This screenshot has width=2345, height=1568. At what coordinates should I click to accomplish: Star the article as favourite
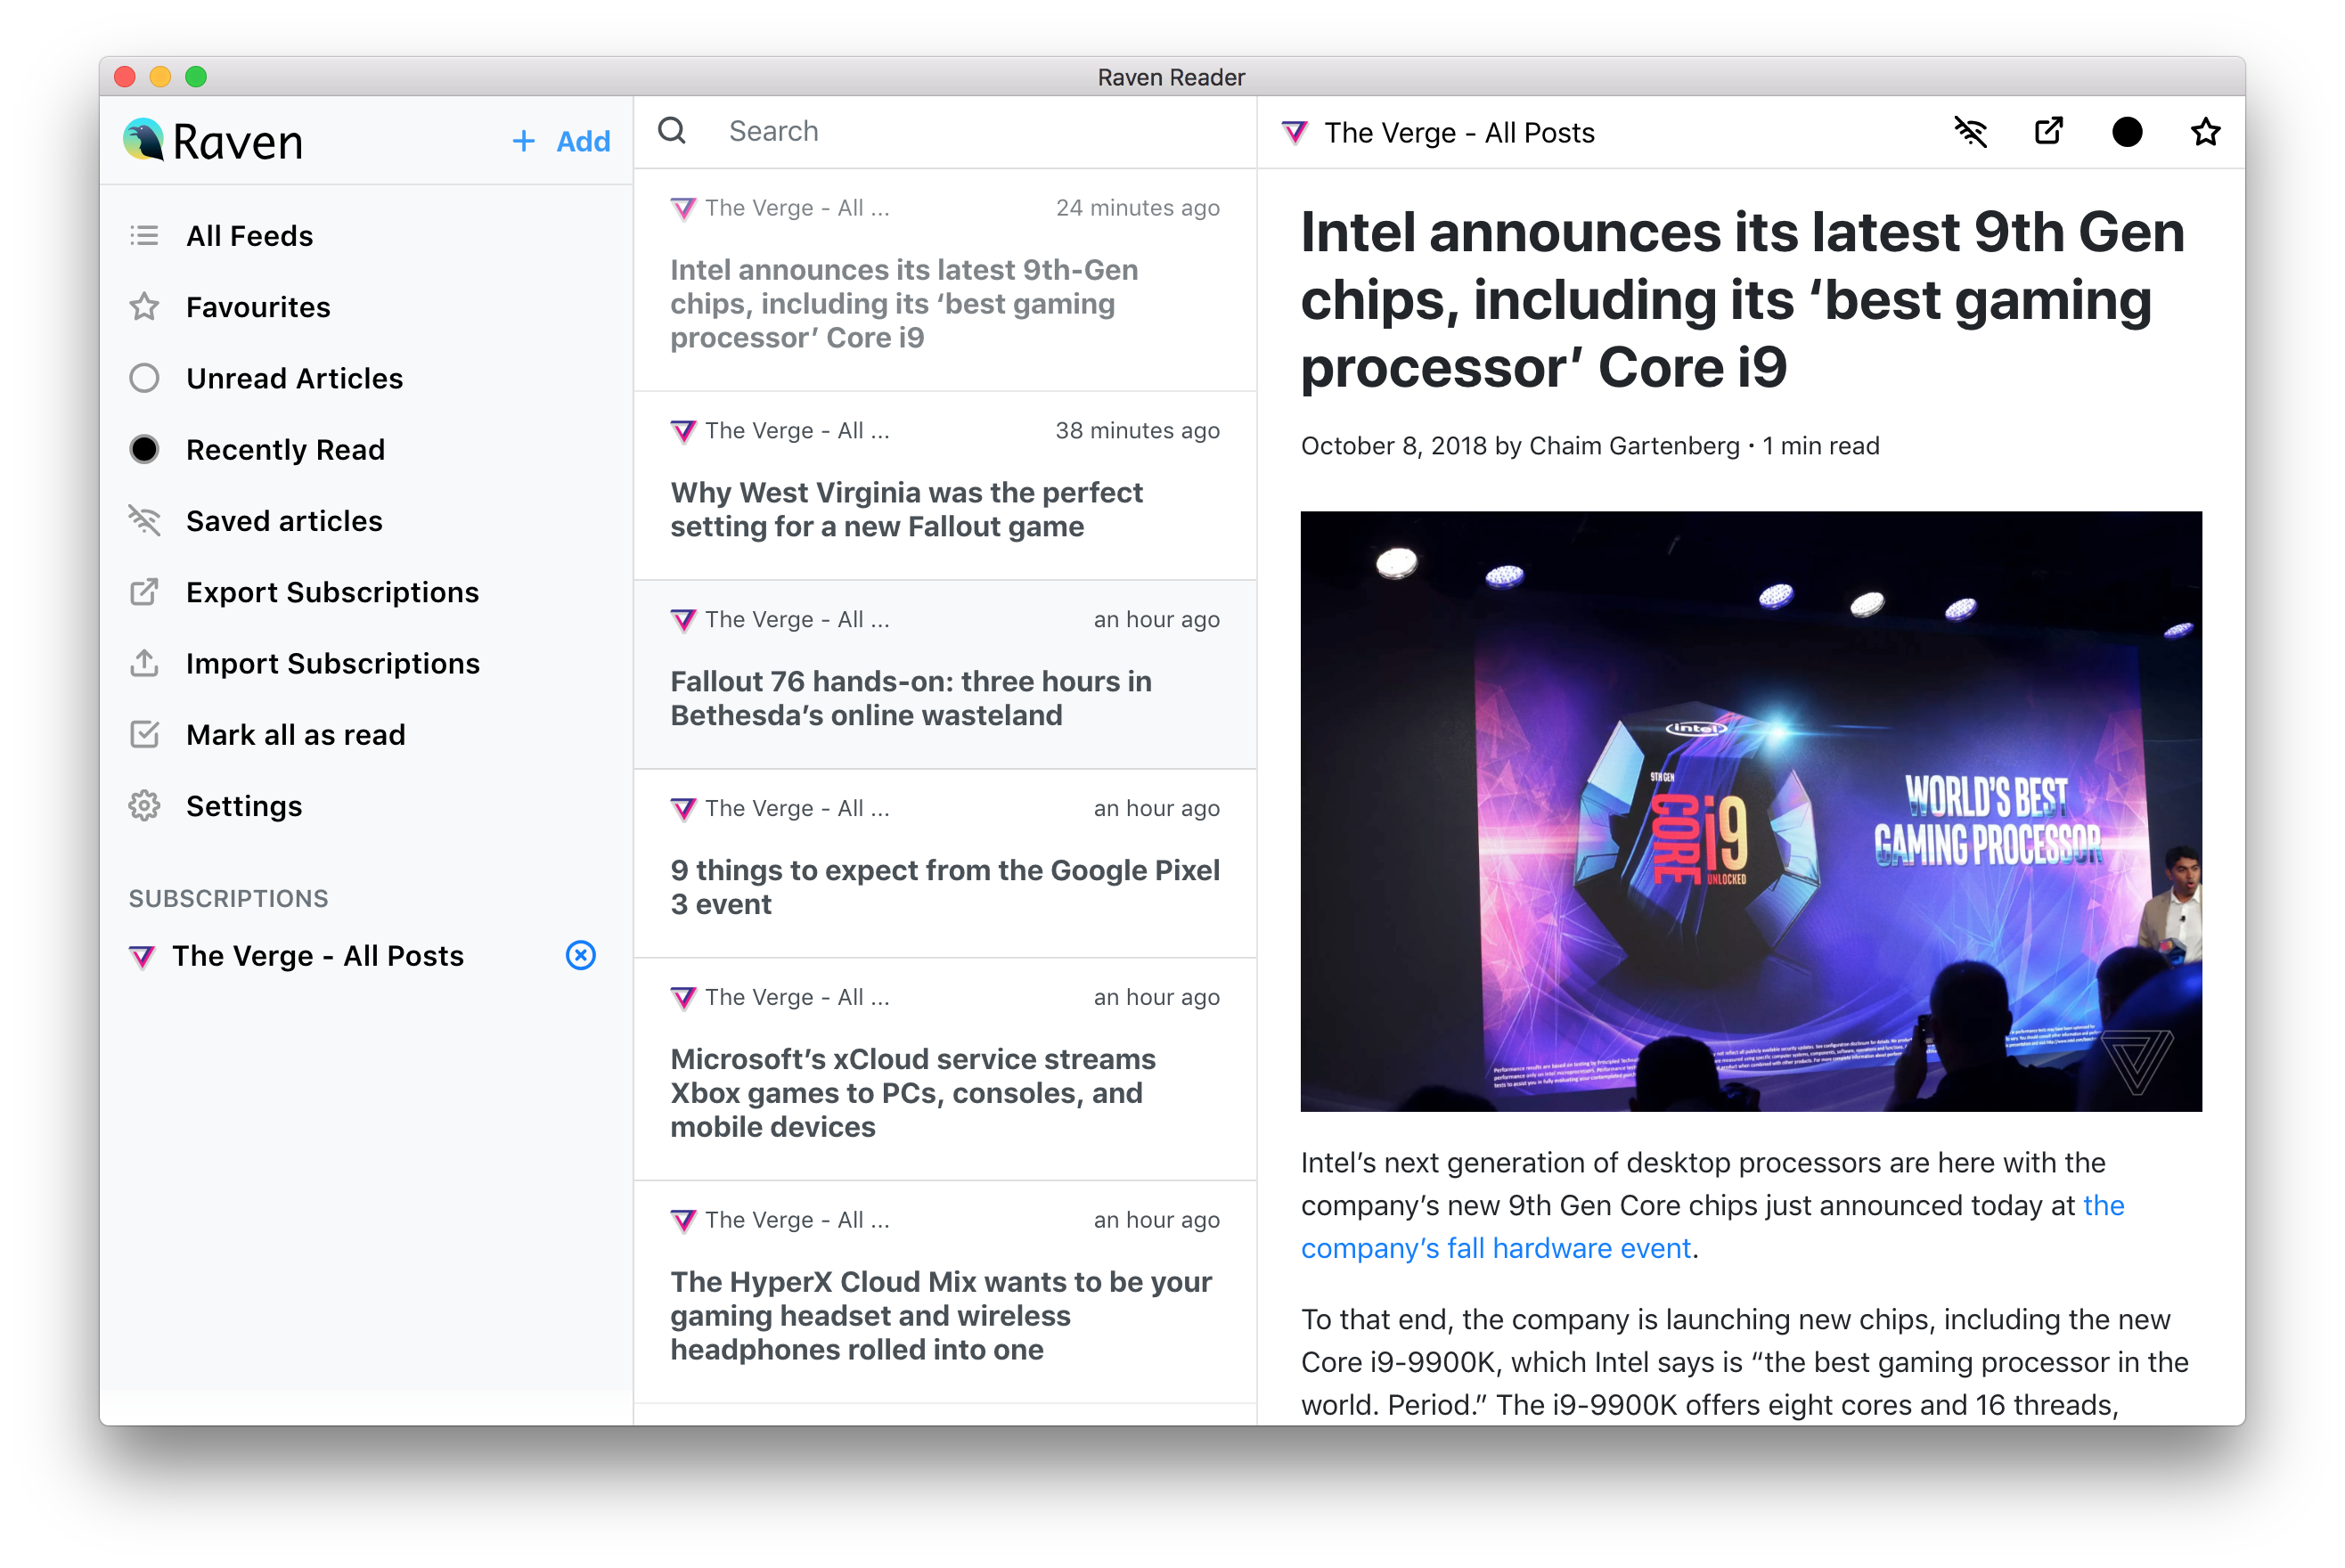(2205, 132)
